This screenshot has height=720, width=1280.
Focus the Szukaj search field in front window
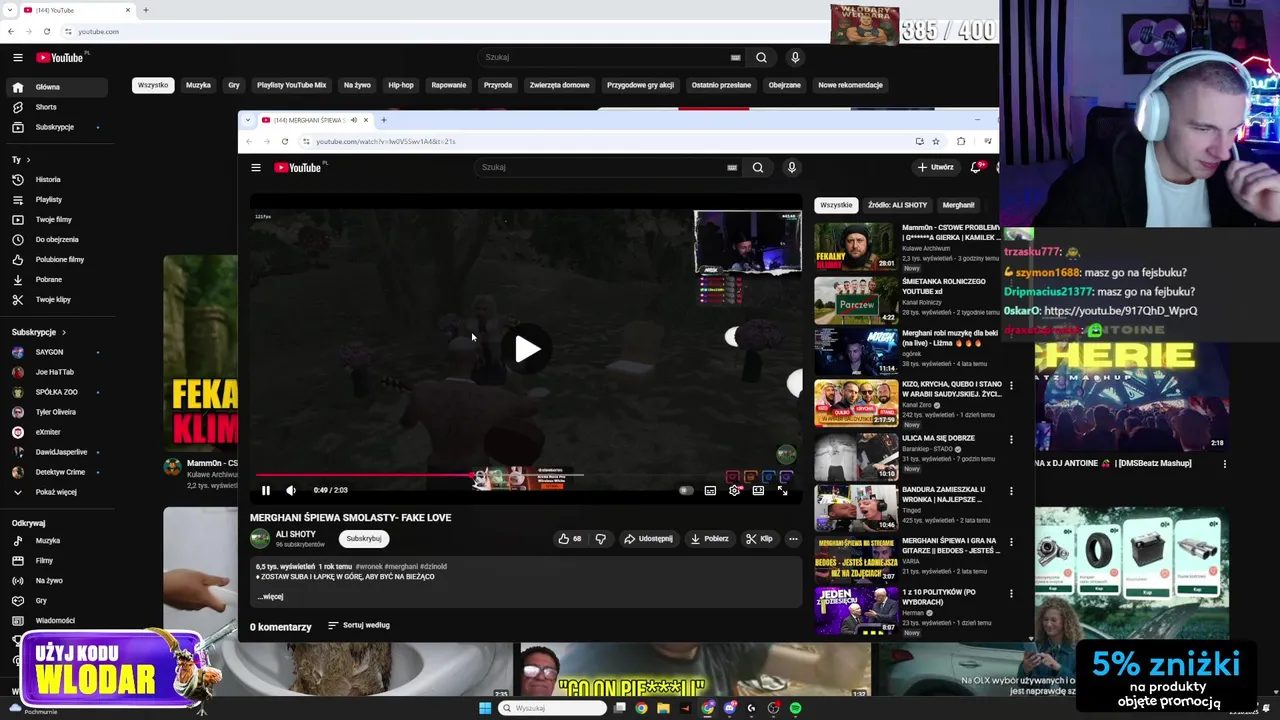pyautogui.click(x=600, y=167)
